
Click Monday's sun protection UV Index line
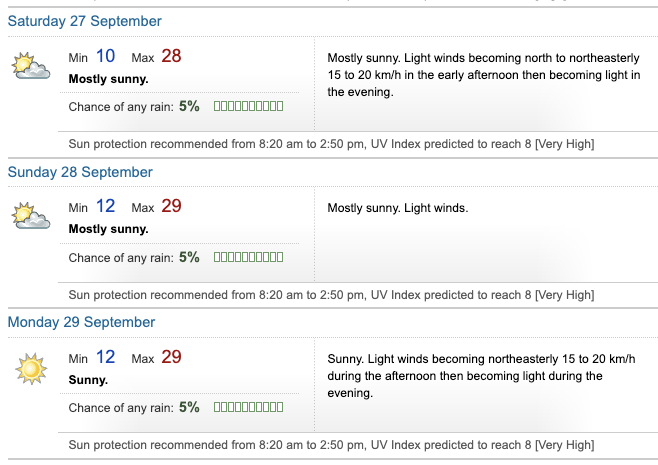pyautogui.click(x=331, y=445)
